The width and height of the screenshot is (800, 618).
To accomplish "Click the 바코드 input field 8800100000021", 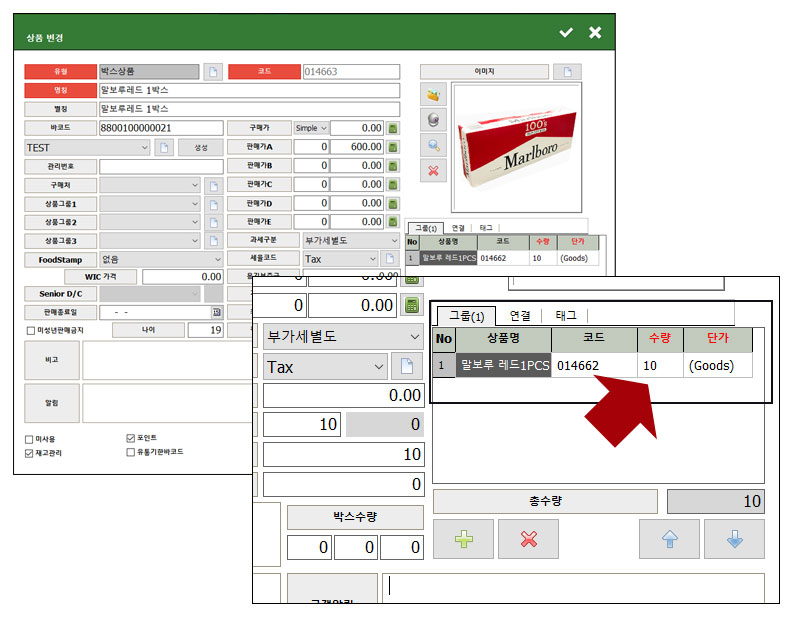I will pyautogui.click(x=161, y=128).
